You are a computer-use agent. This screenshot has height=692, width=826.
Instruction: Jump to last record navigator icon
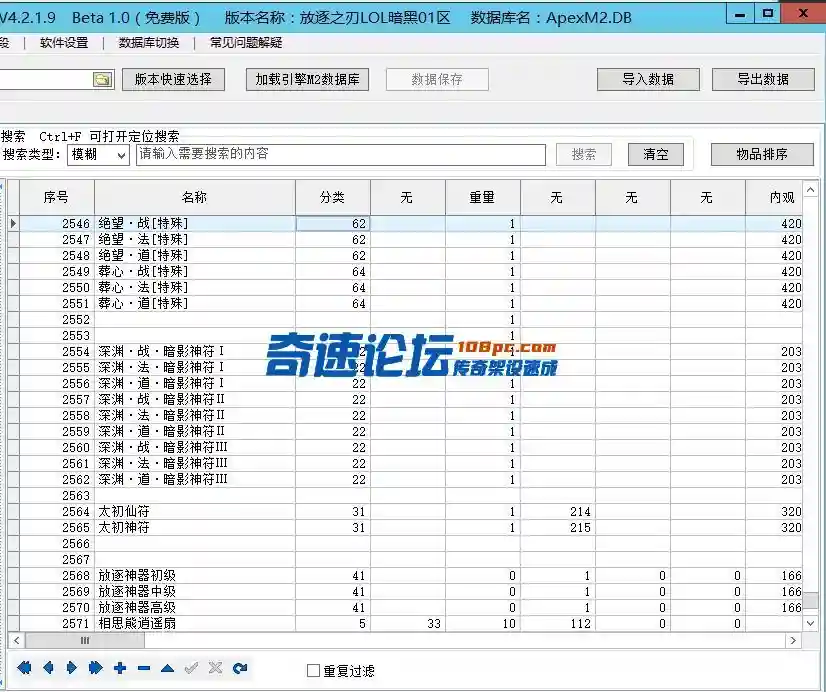95,668
